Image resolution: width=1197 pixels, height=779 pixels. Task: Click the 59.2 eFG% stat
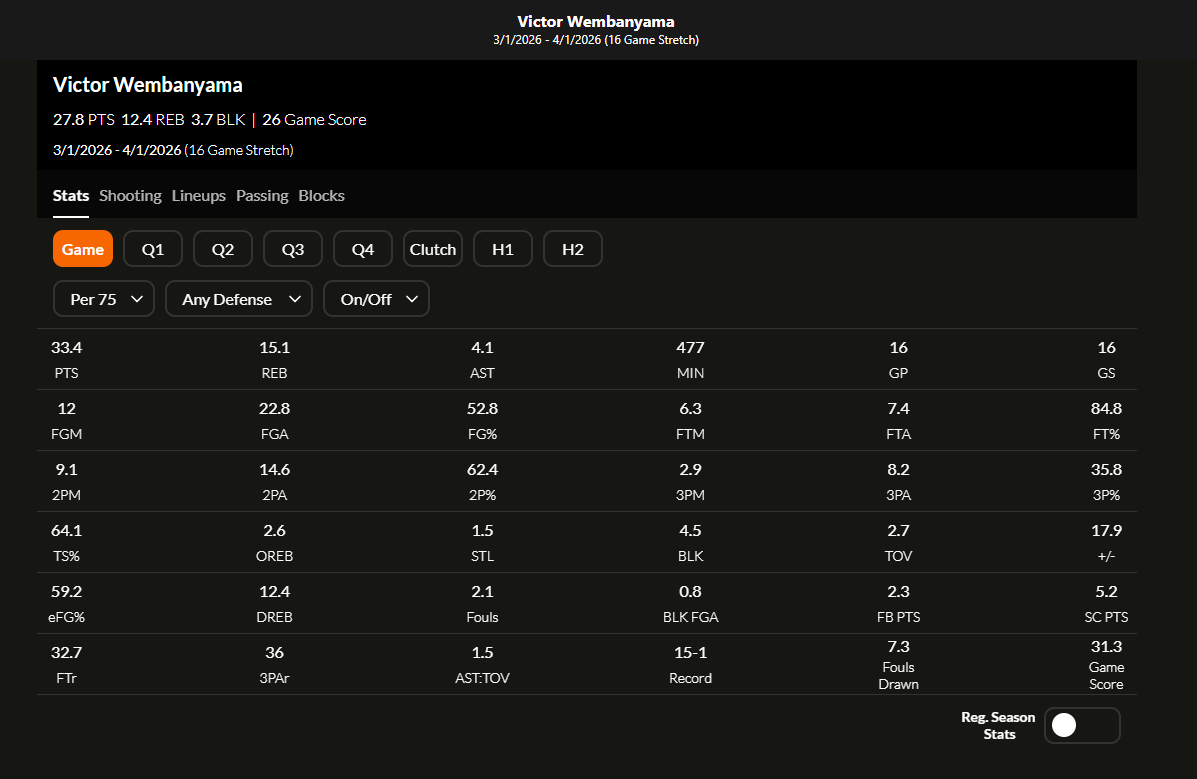66,604
